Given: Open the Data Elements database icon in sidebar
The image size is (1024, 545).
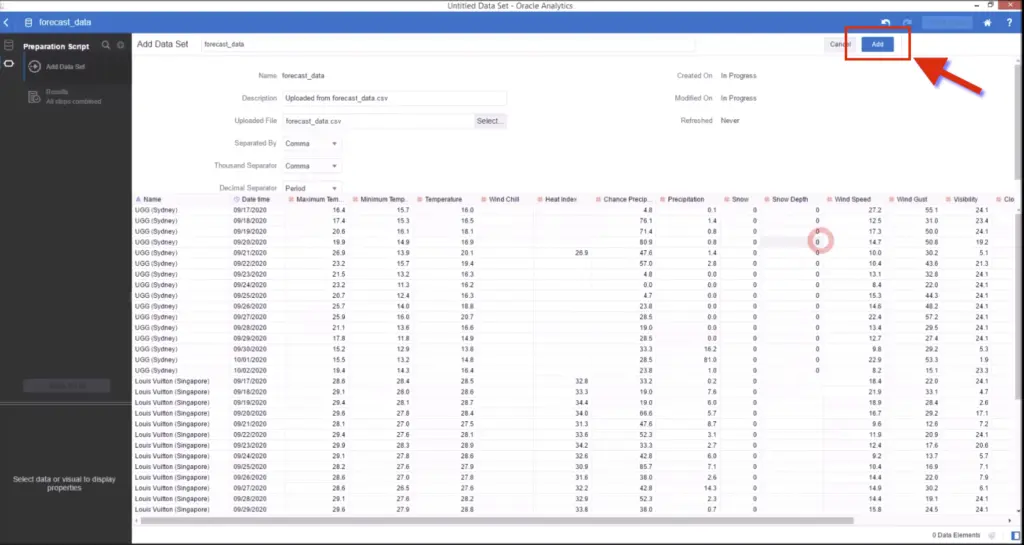Looking at the screenshot, I should [x=9, y=46].
